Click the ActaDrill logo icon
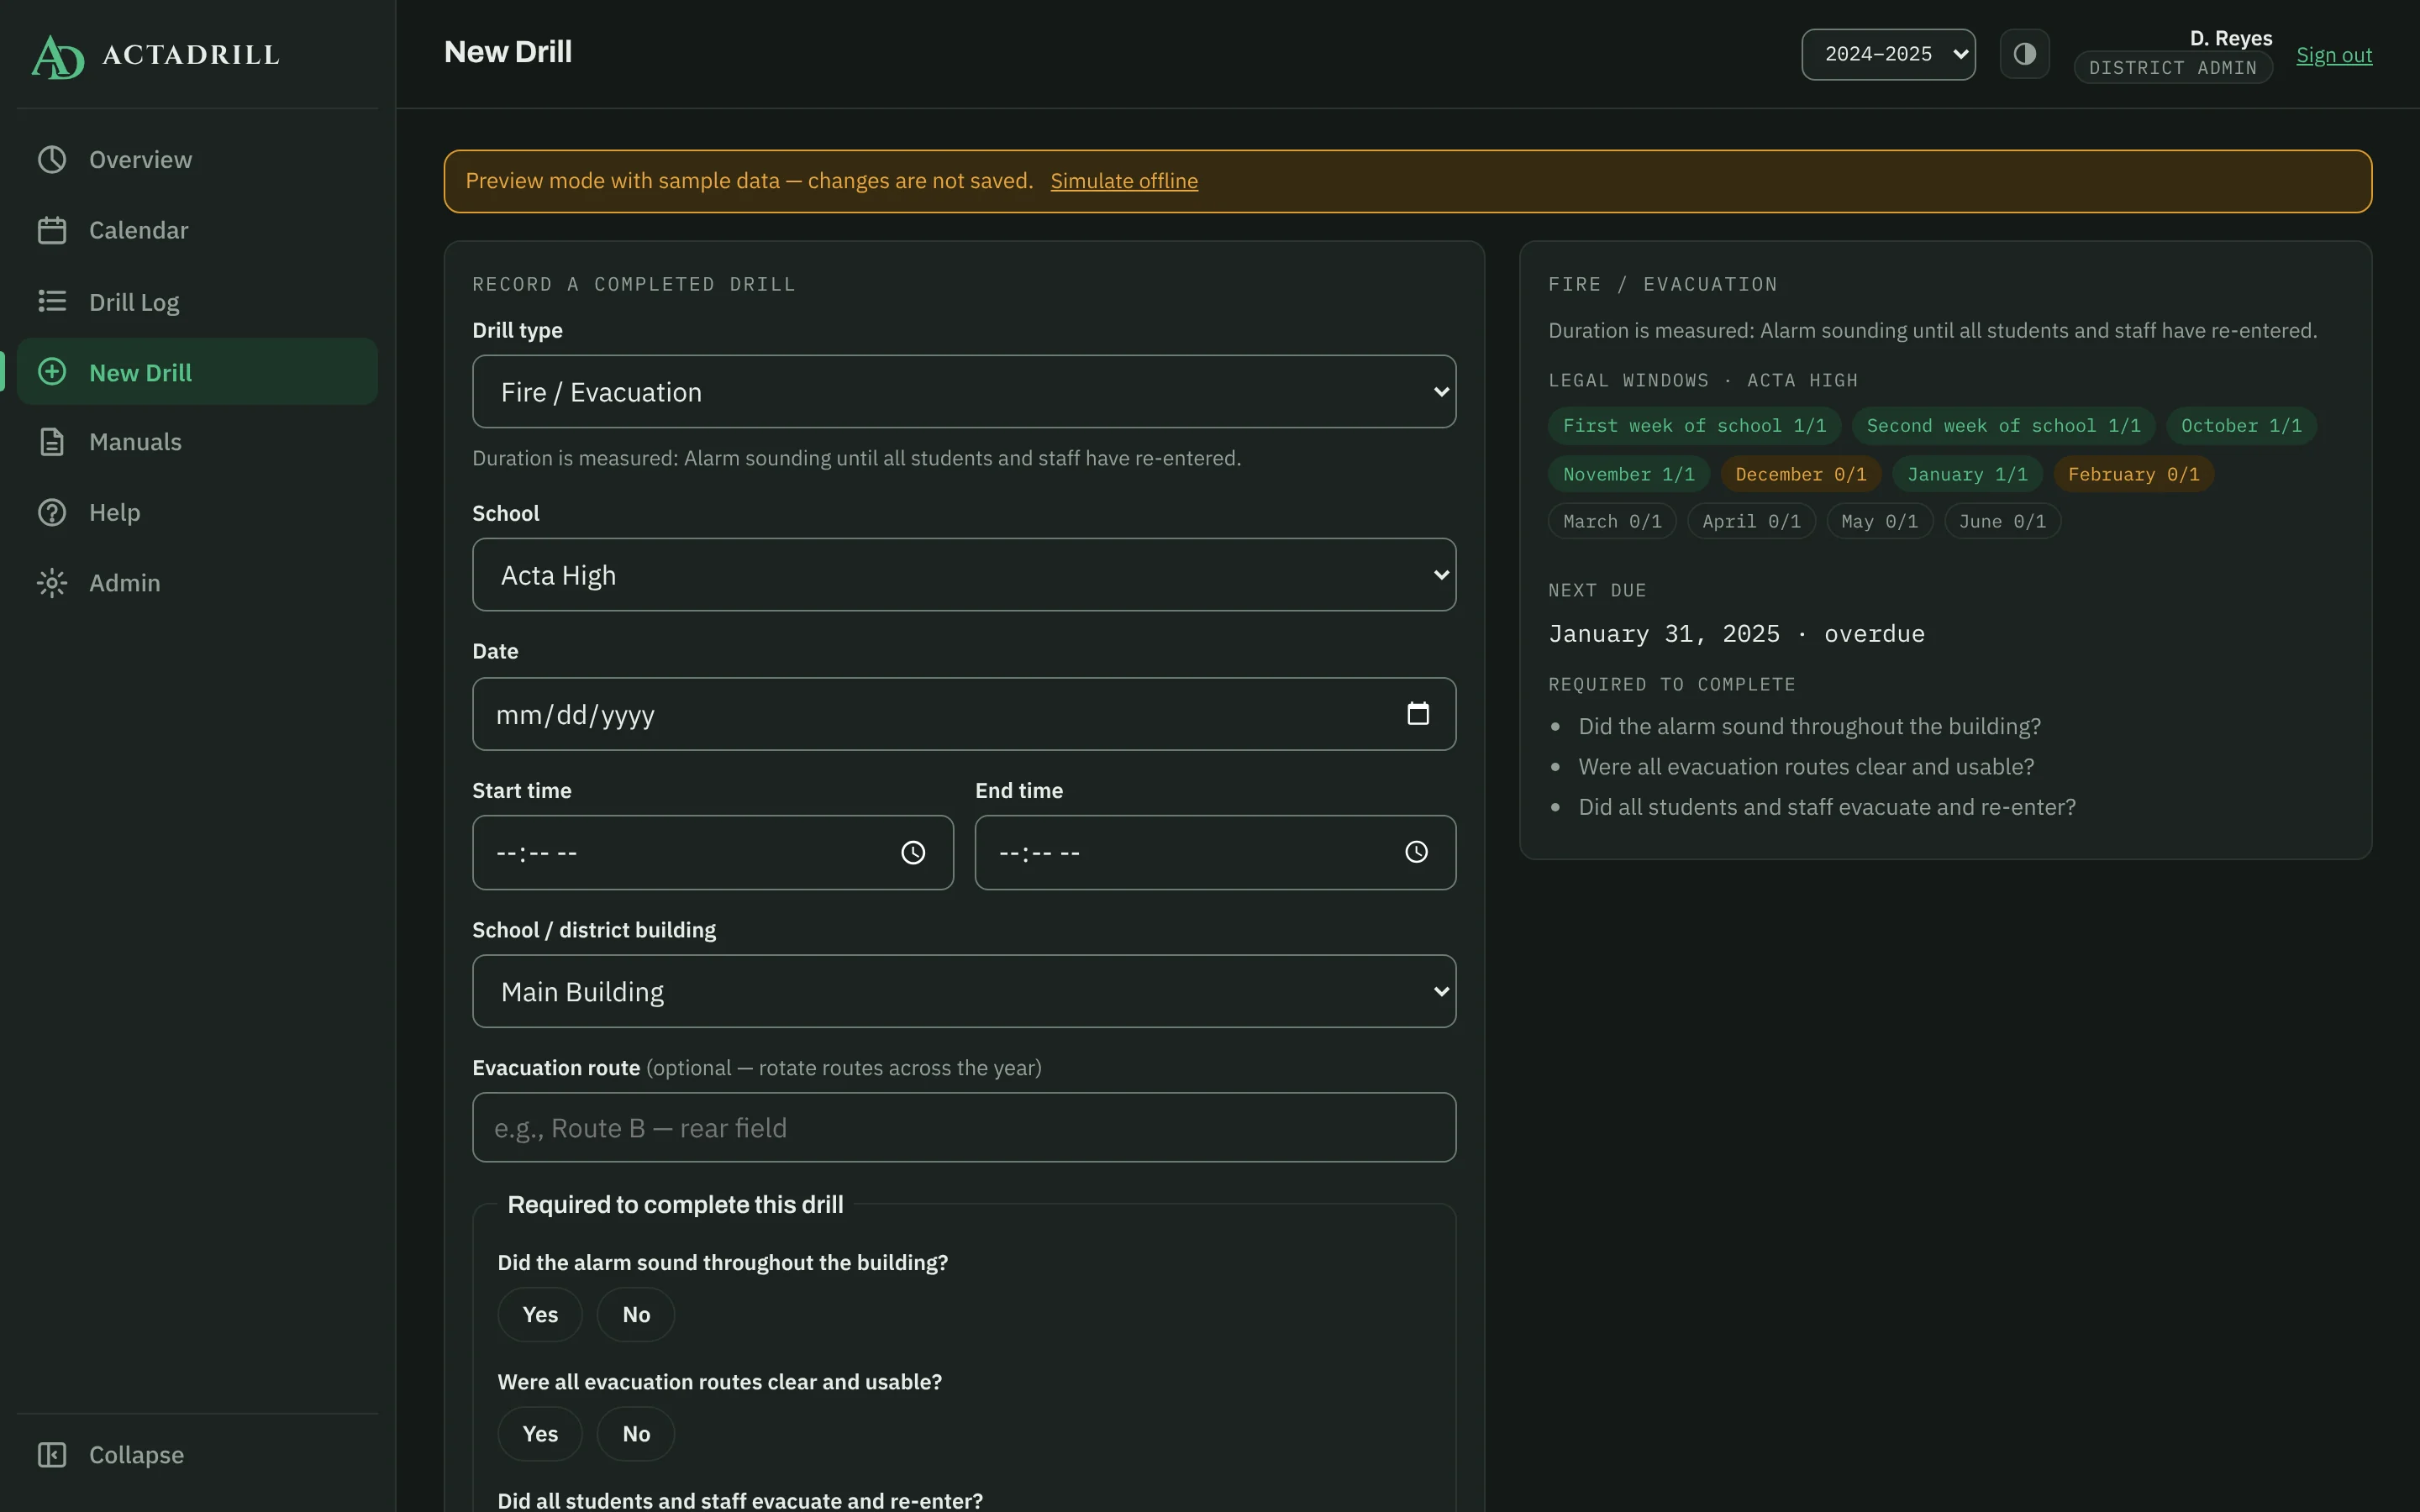The height and width of the screenshot is (1512, 2420). click(x=58, y=56)
